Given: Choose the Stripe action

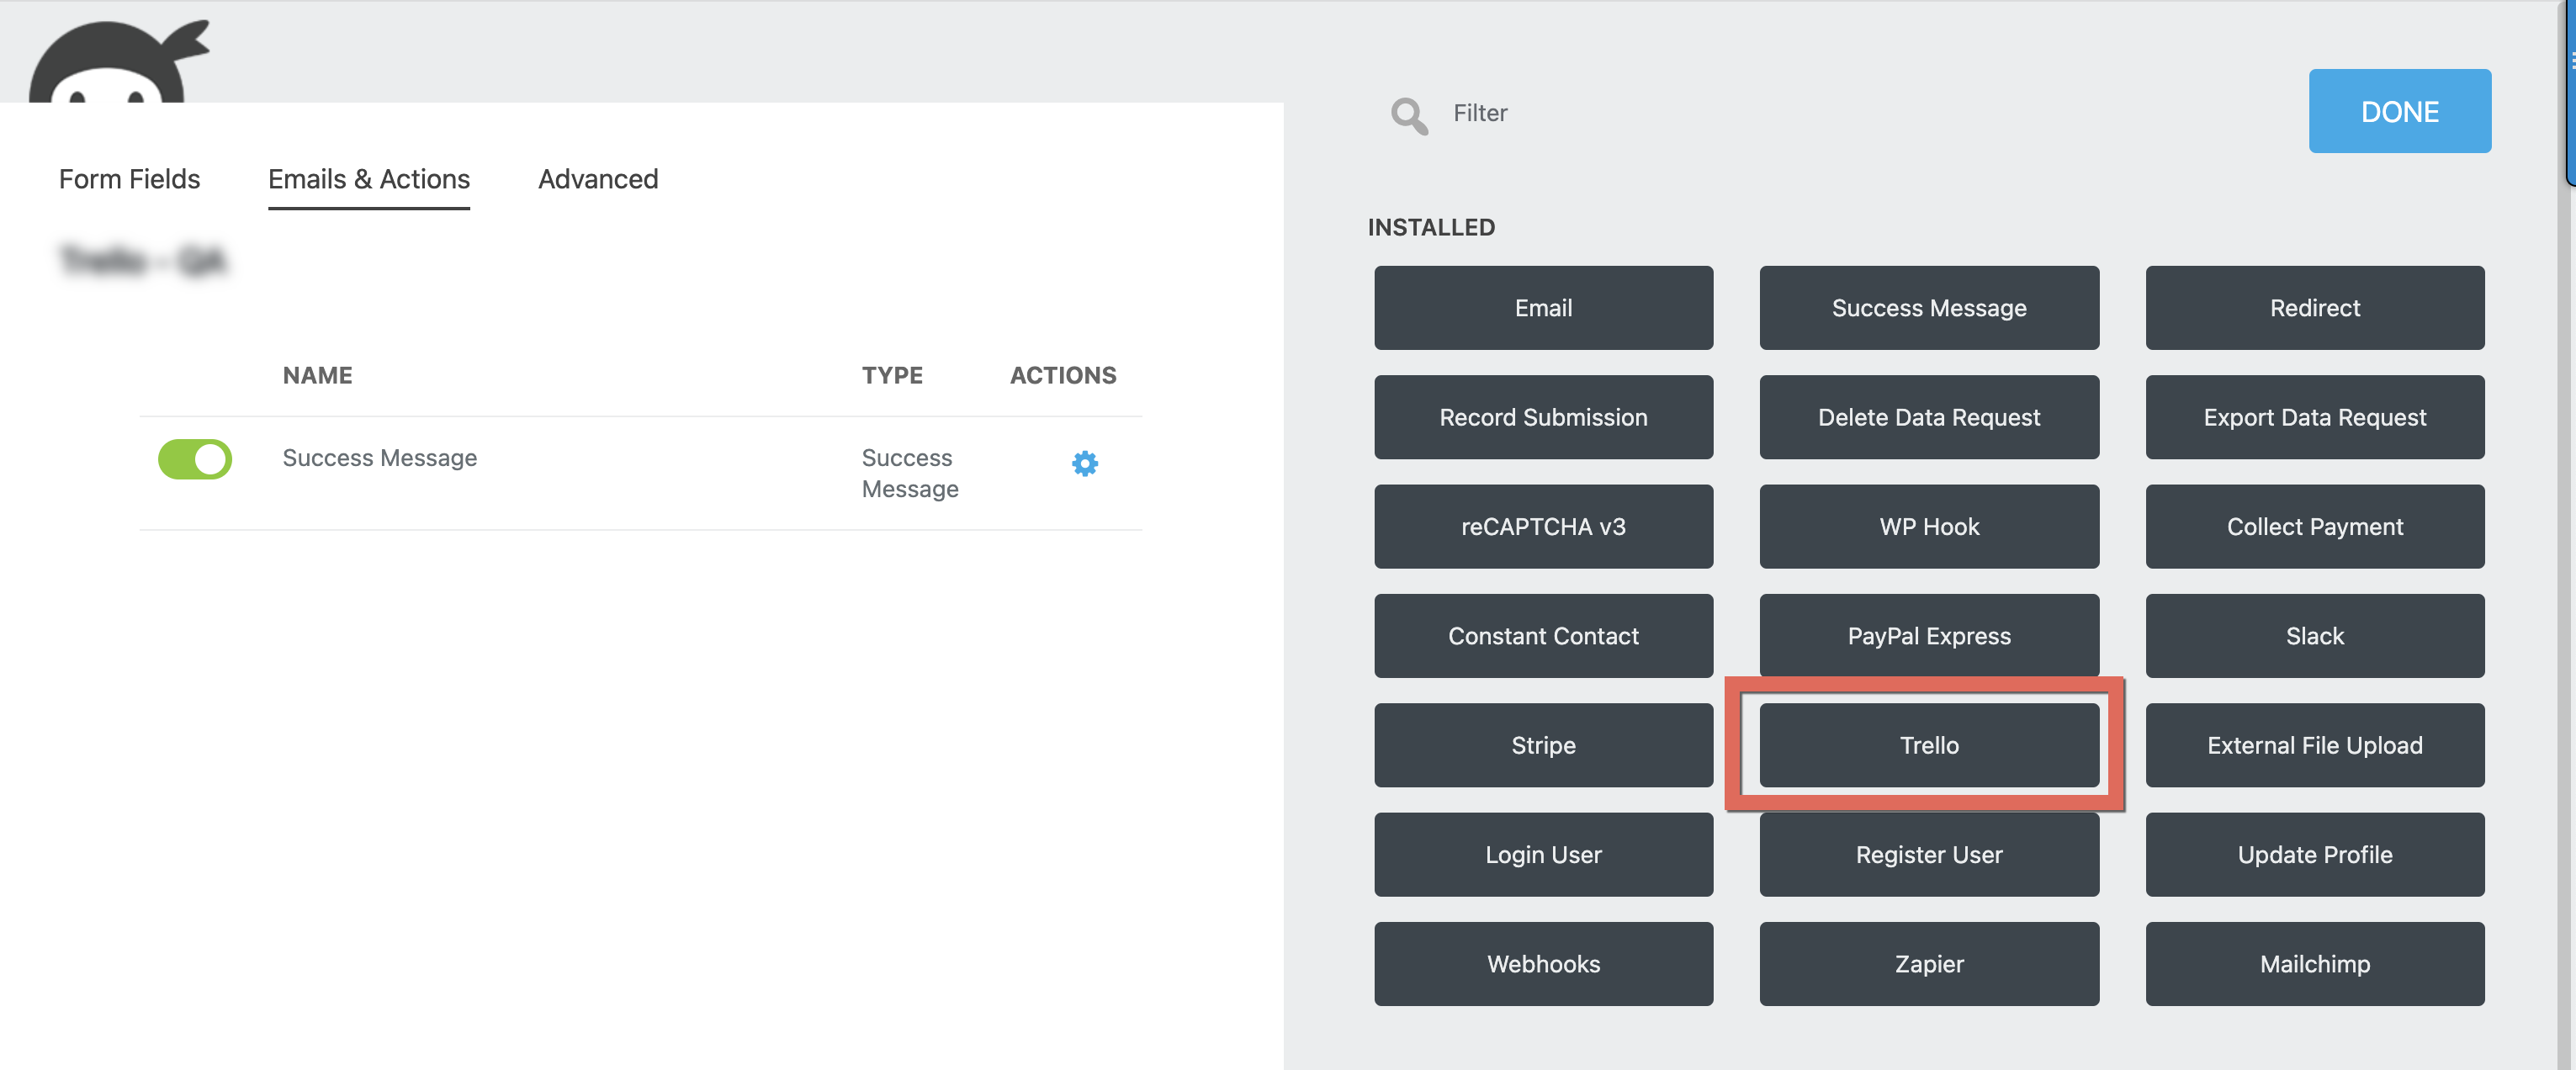Looking at the screenshot, I should 1542,745.
